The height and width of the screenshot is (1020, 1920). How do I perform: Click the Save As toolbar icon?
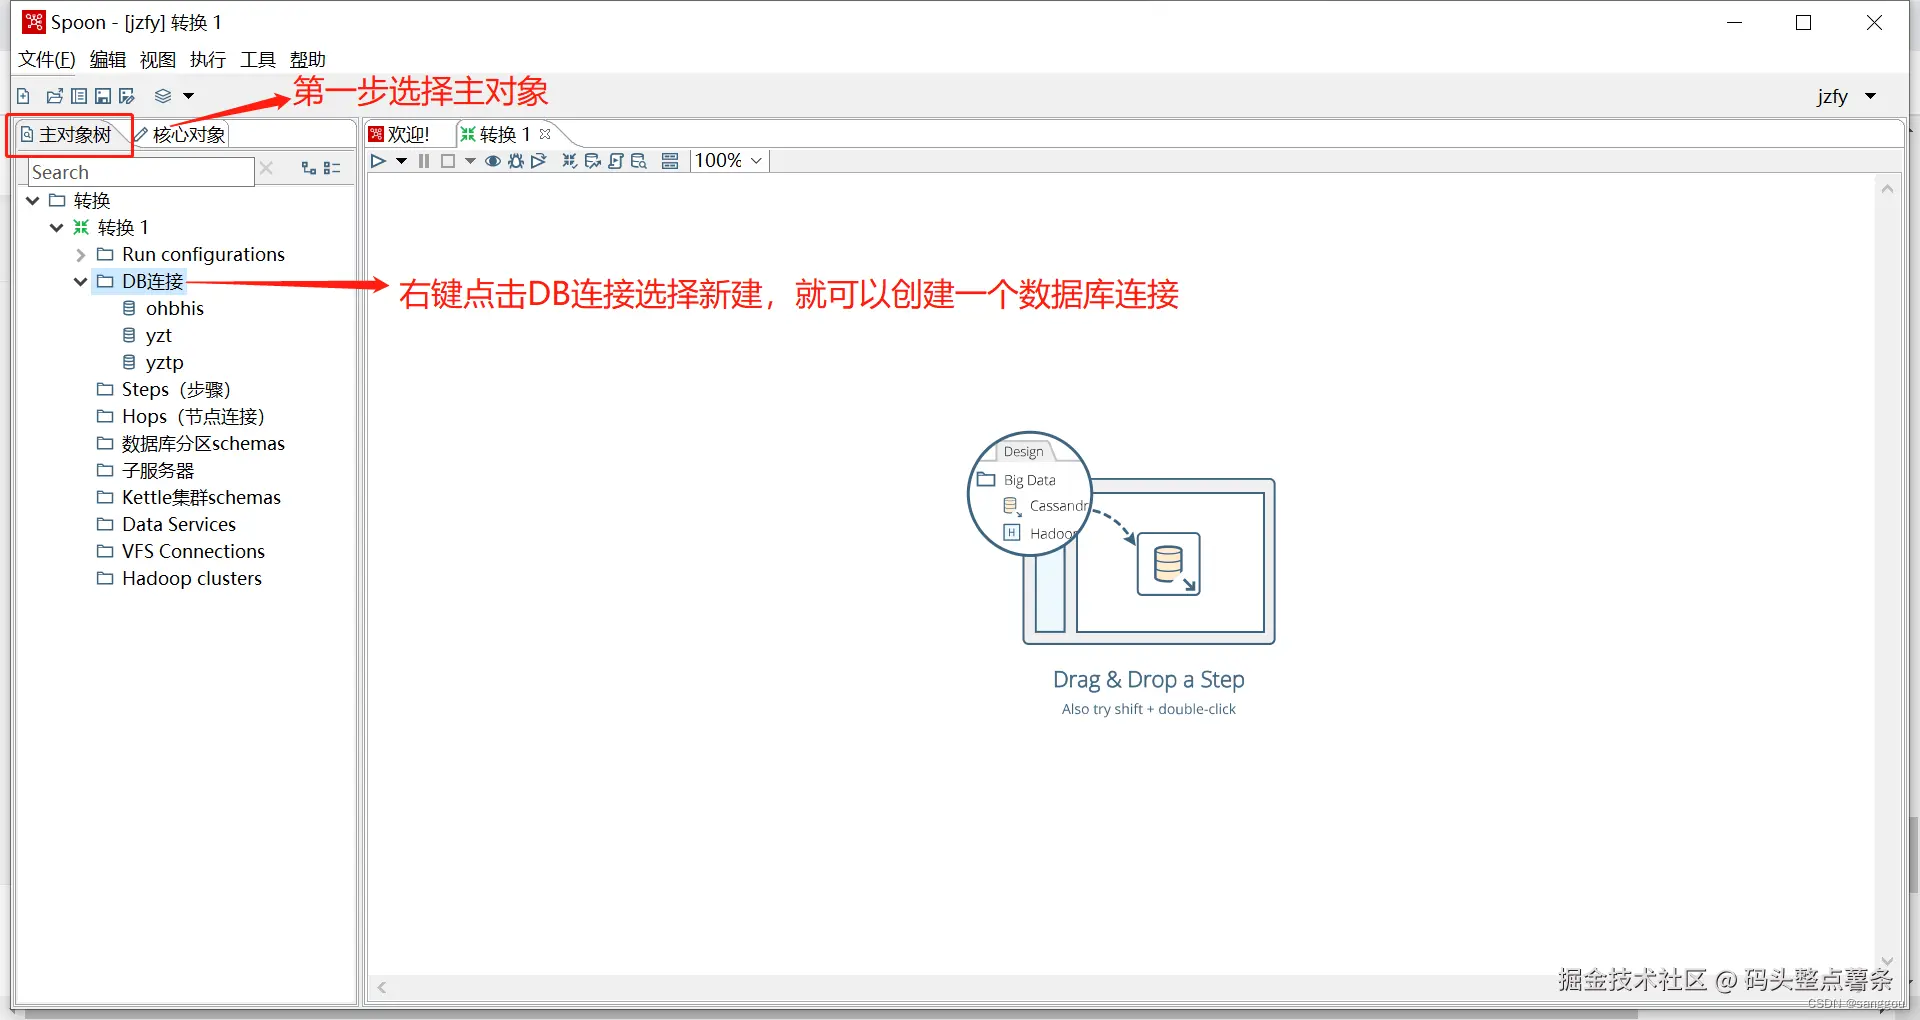click(x=127, y=96)
